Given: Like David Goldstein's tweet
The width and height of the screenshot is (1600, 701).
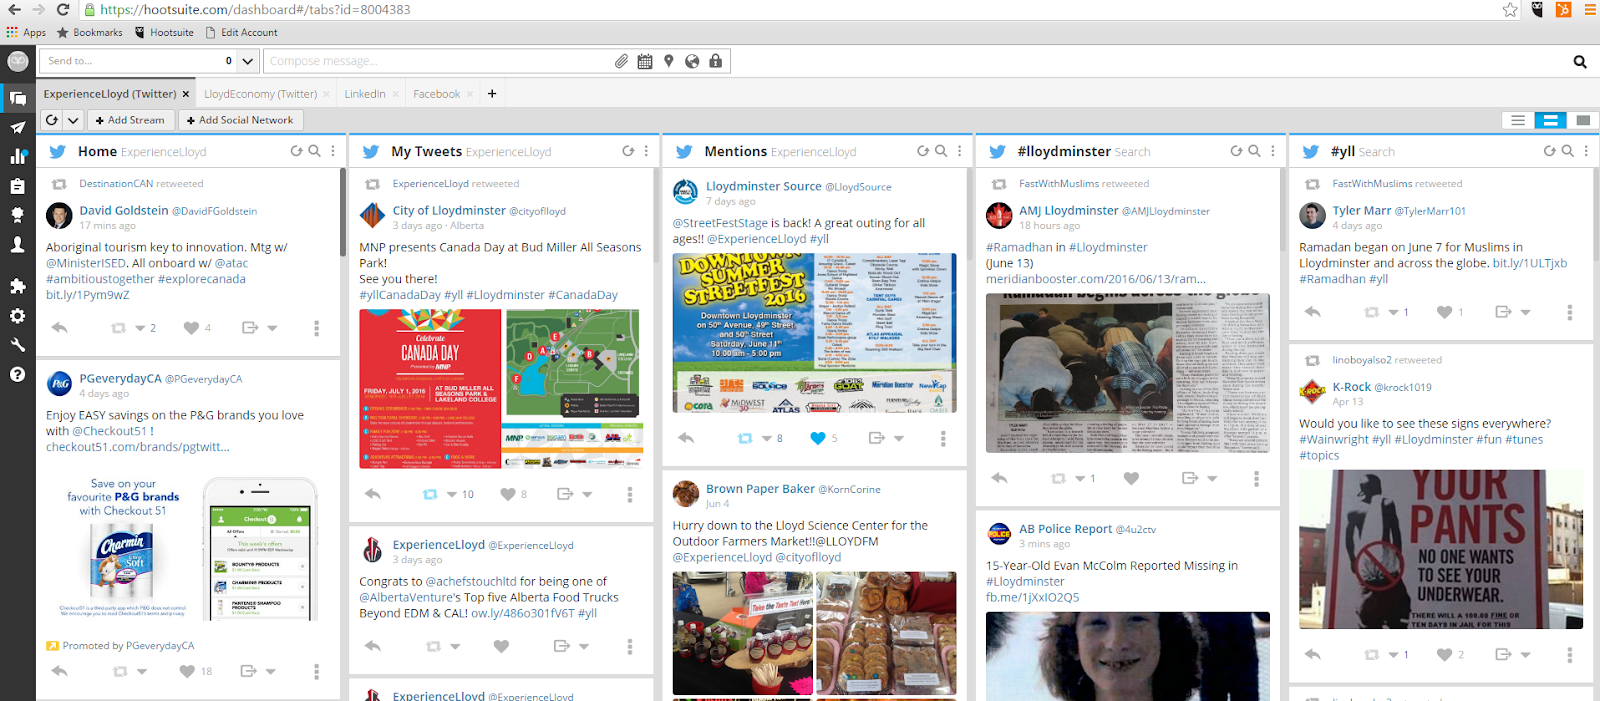Looking at the screenshot, I should pyautogui.click(x=191, y=327).
